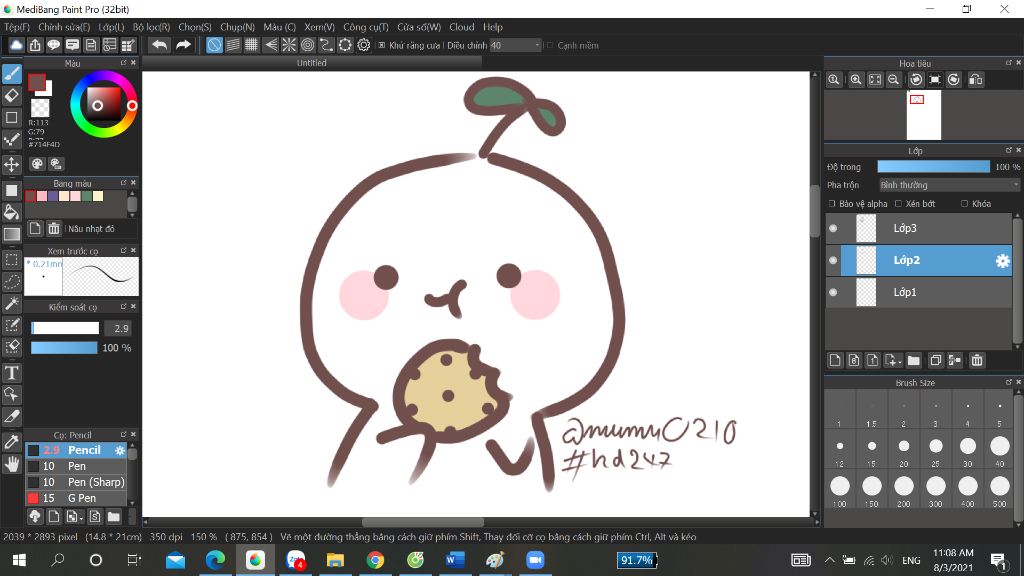Delete the selected layer

977,360
